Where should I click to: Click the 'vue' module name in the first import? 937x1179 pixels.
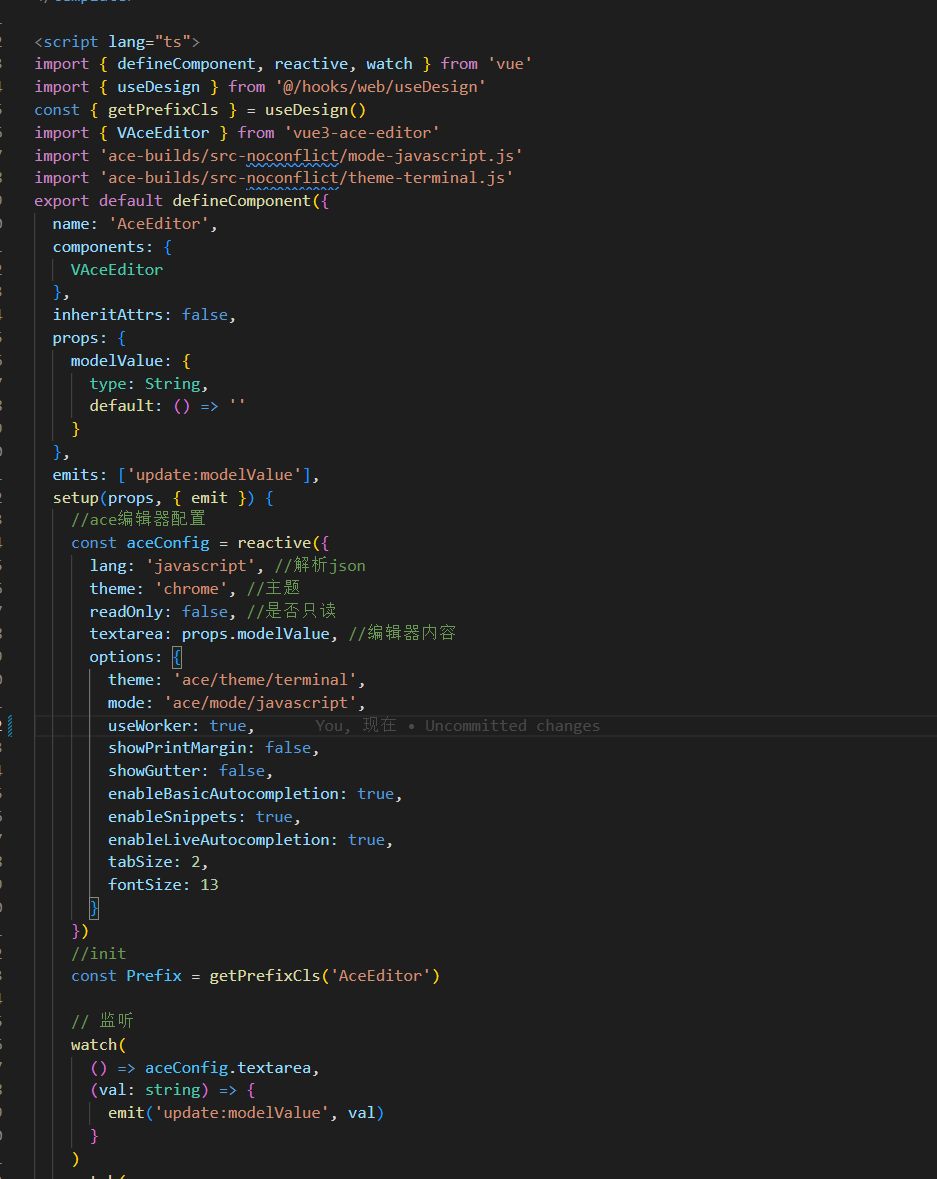pyautogui.click(x=509, y=63)
